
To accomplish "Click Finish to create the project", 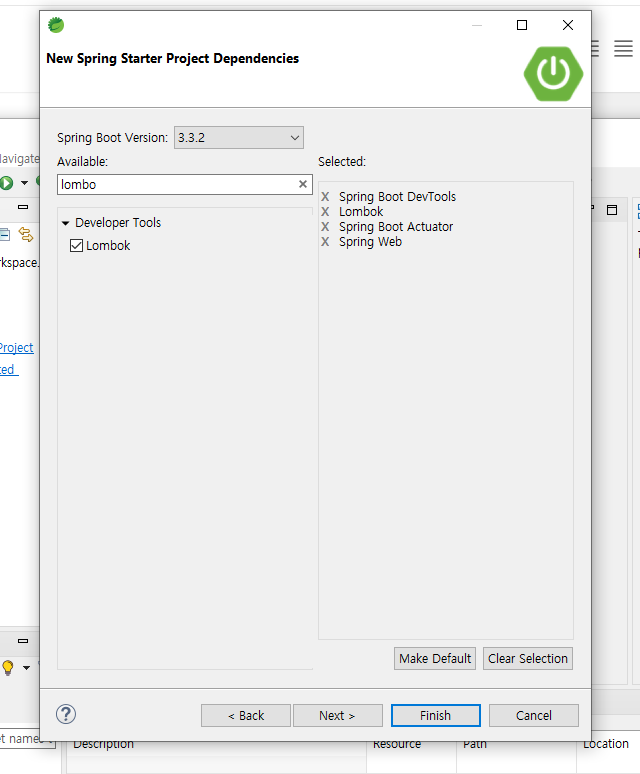I will tap(435, 715).
